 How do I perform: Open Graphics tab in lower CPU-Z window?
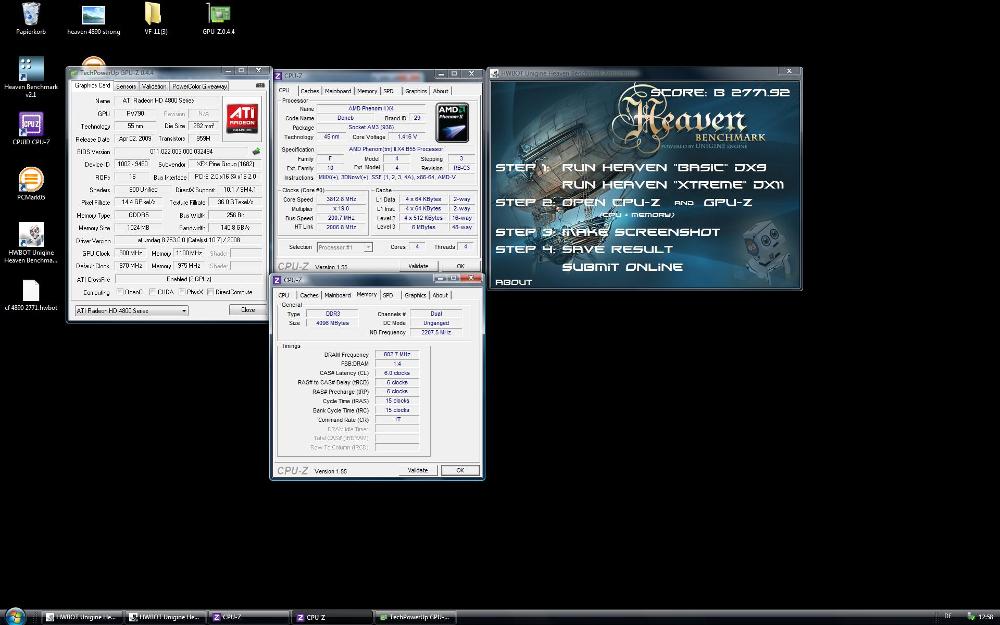(415, 295)
